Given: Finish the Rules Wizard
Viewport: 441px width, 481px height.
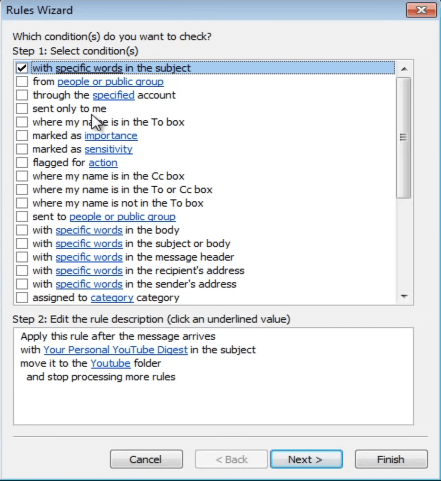Looking at the screenshot, I should tap(391, 459).
